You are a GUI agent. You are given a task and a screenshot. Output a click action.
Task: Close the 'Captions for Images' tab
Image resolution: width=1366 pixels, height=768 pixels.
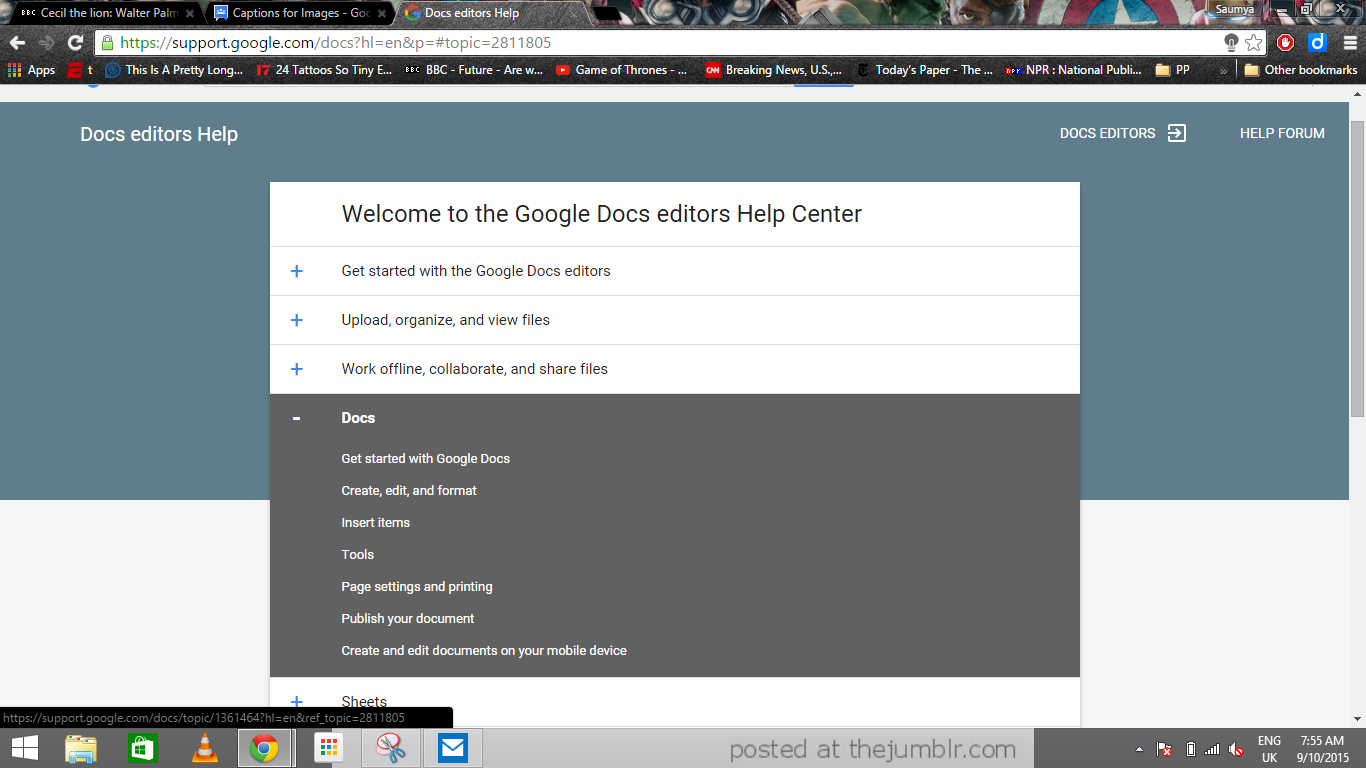pyautogui.click(x=382, y=14)
